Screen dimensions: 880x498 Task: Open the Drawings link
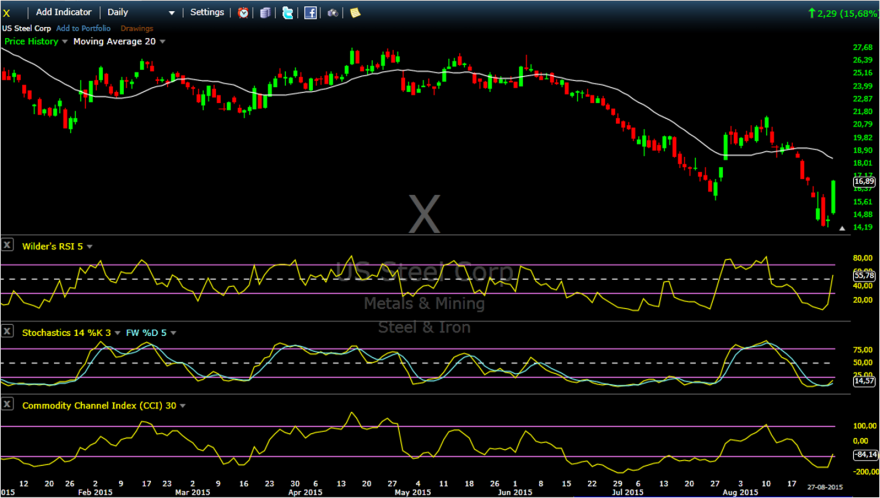click(137, 28)
